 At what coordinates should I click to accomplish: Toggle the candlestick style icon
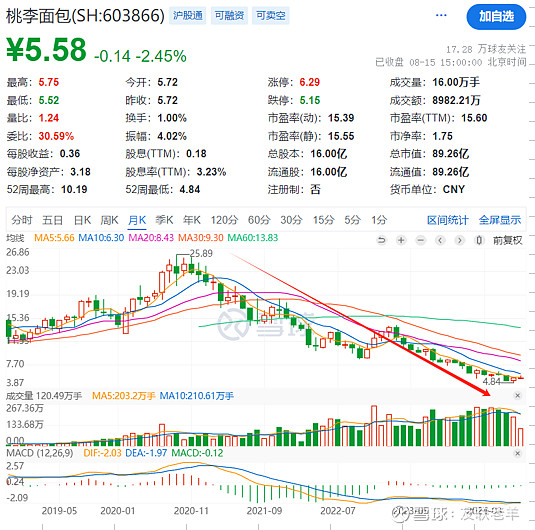pos(479,241)
